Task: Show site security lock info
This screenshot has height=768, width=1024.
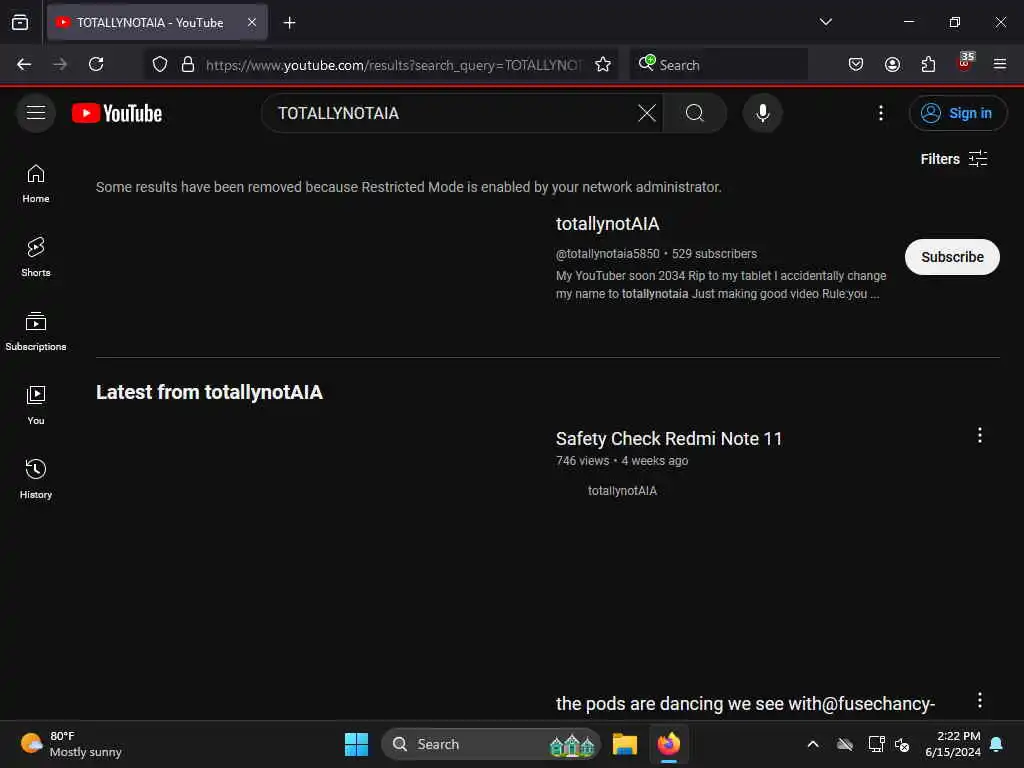Action: [188, 64]
